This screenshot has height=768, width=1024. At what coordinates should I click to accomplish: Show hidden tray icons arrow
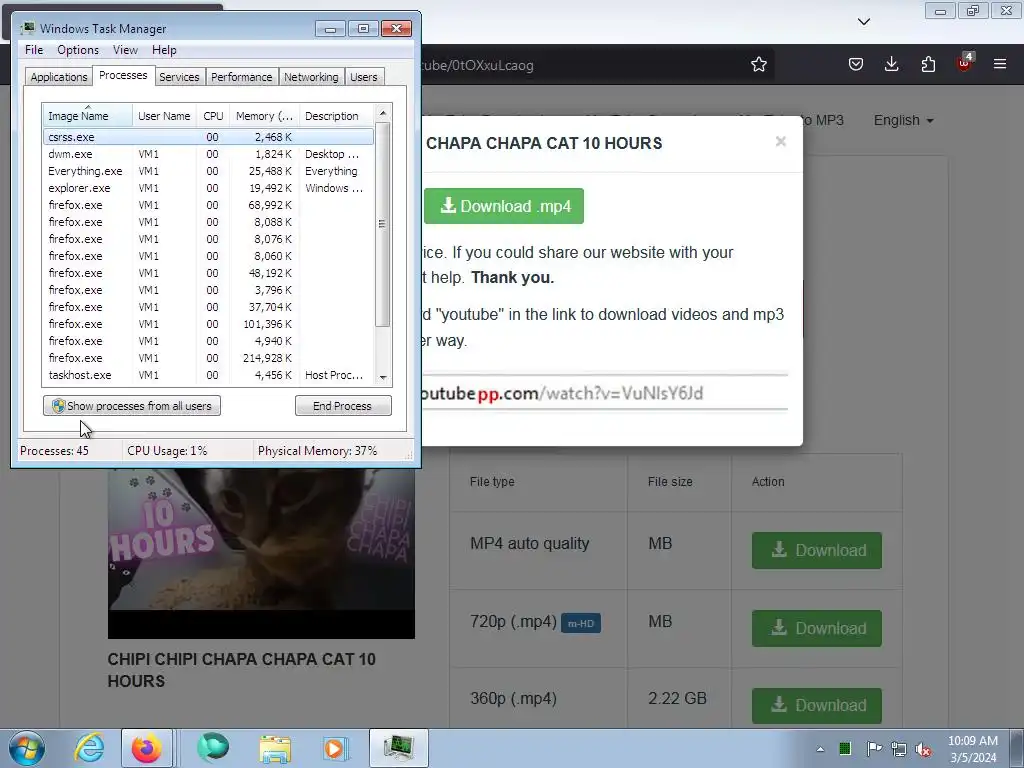pos(820,749)
